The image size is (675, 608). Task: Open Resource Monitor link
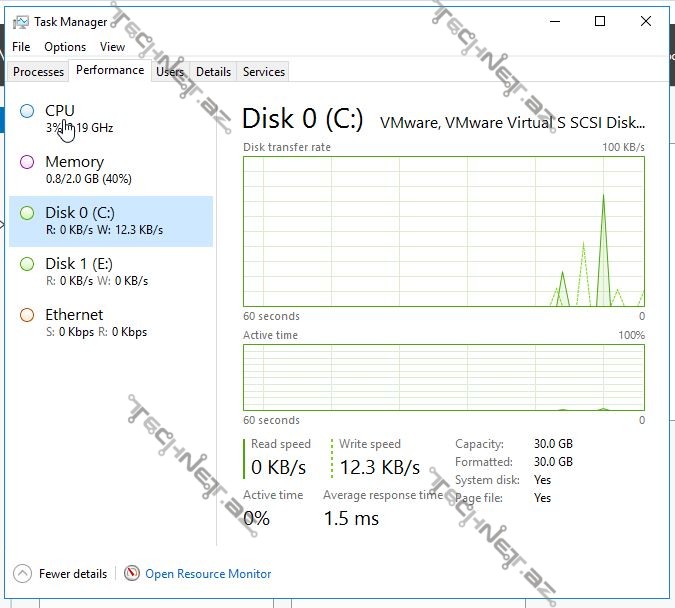208,574
